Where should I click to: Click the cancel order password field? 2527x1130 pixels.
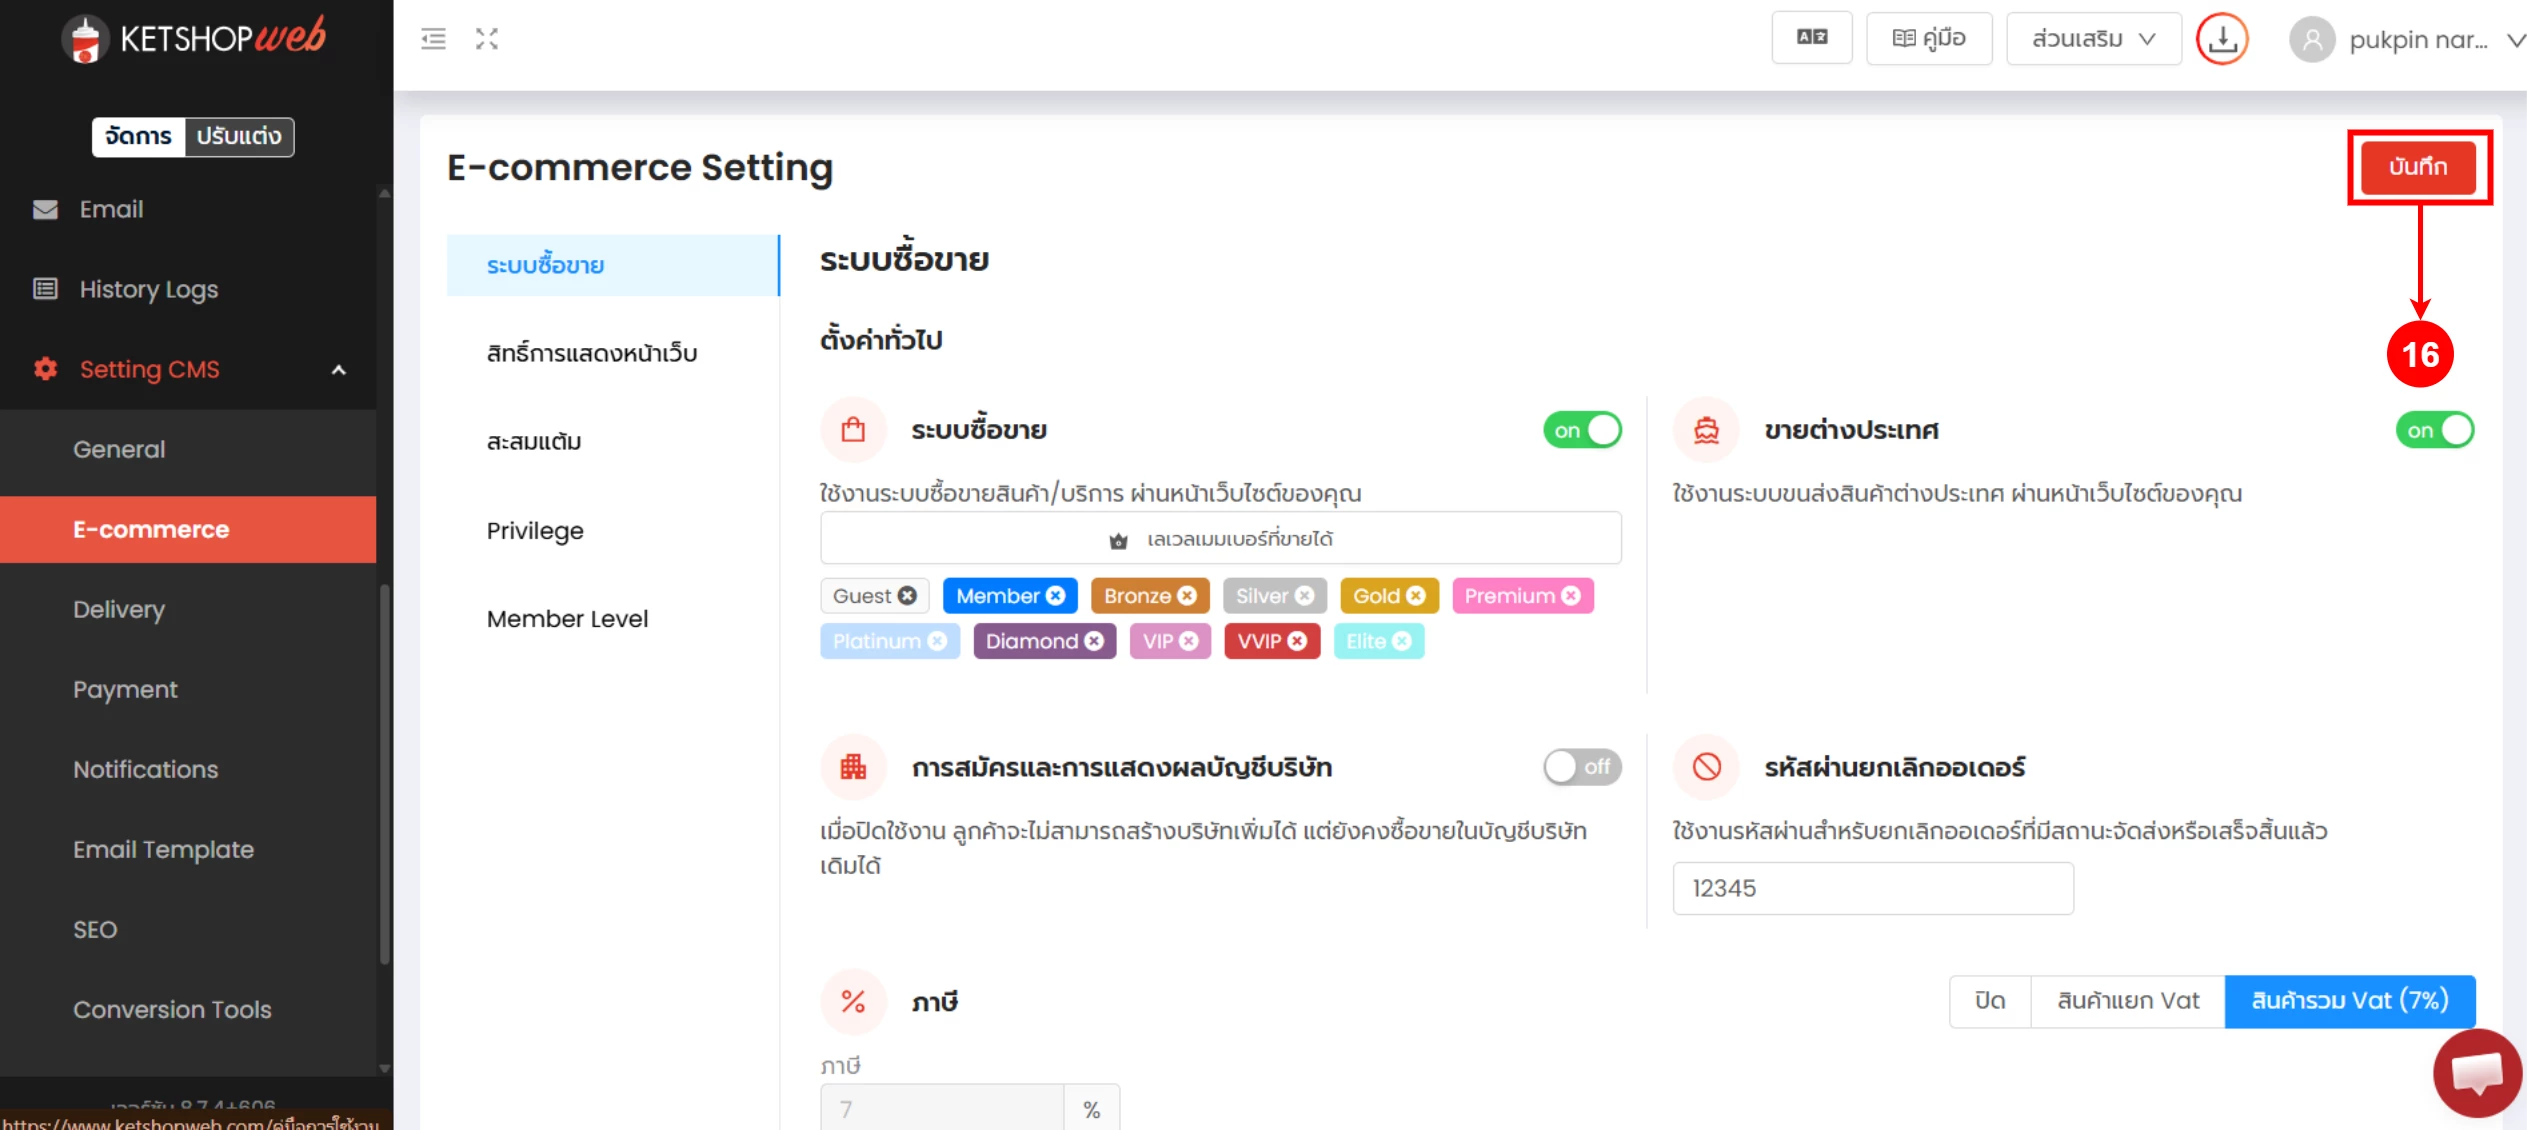coord(1872,888)
